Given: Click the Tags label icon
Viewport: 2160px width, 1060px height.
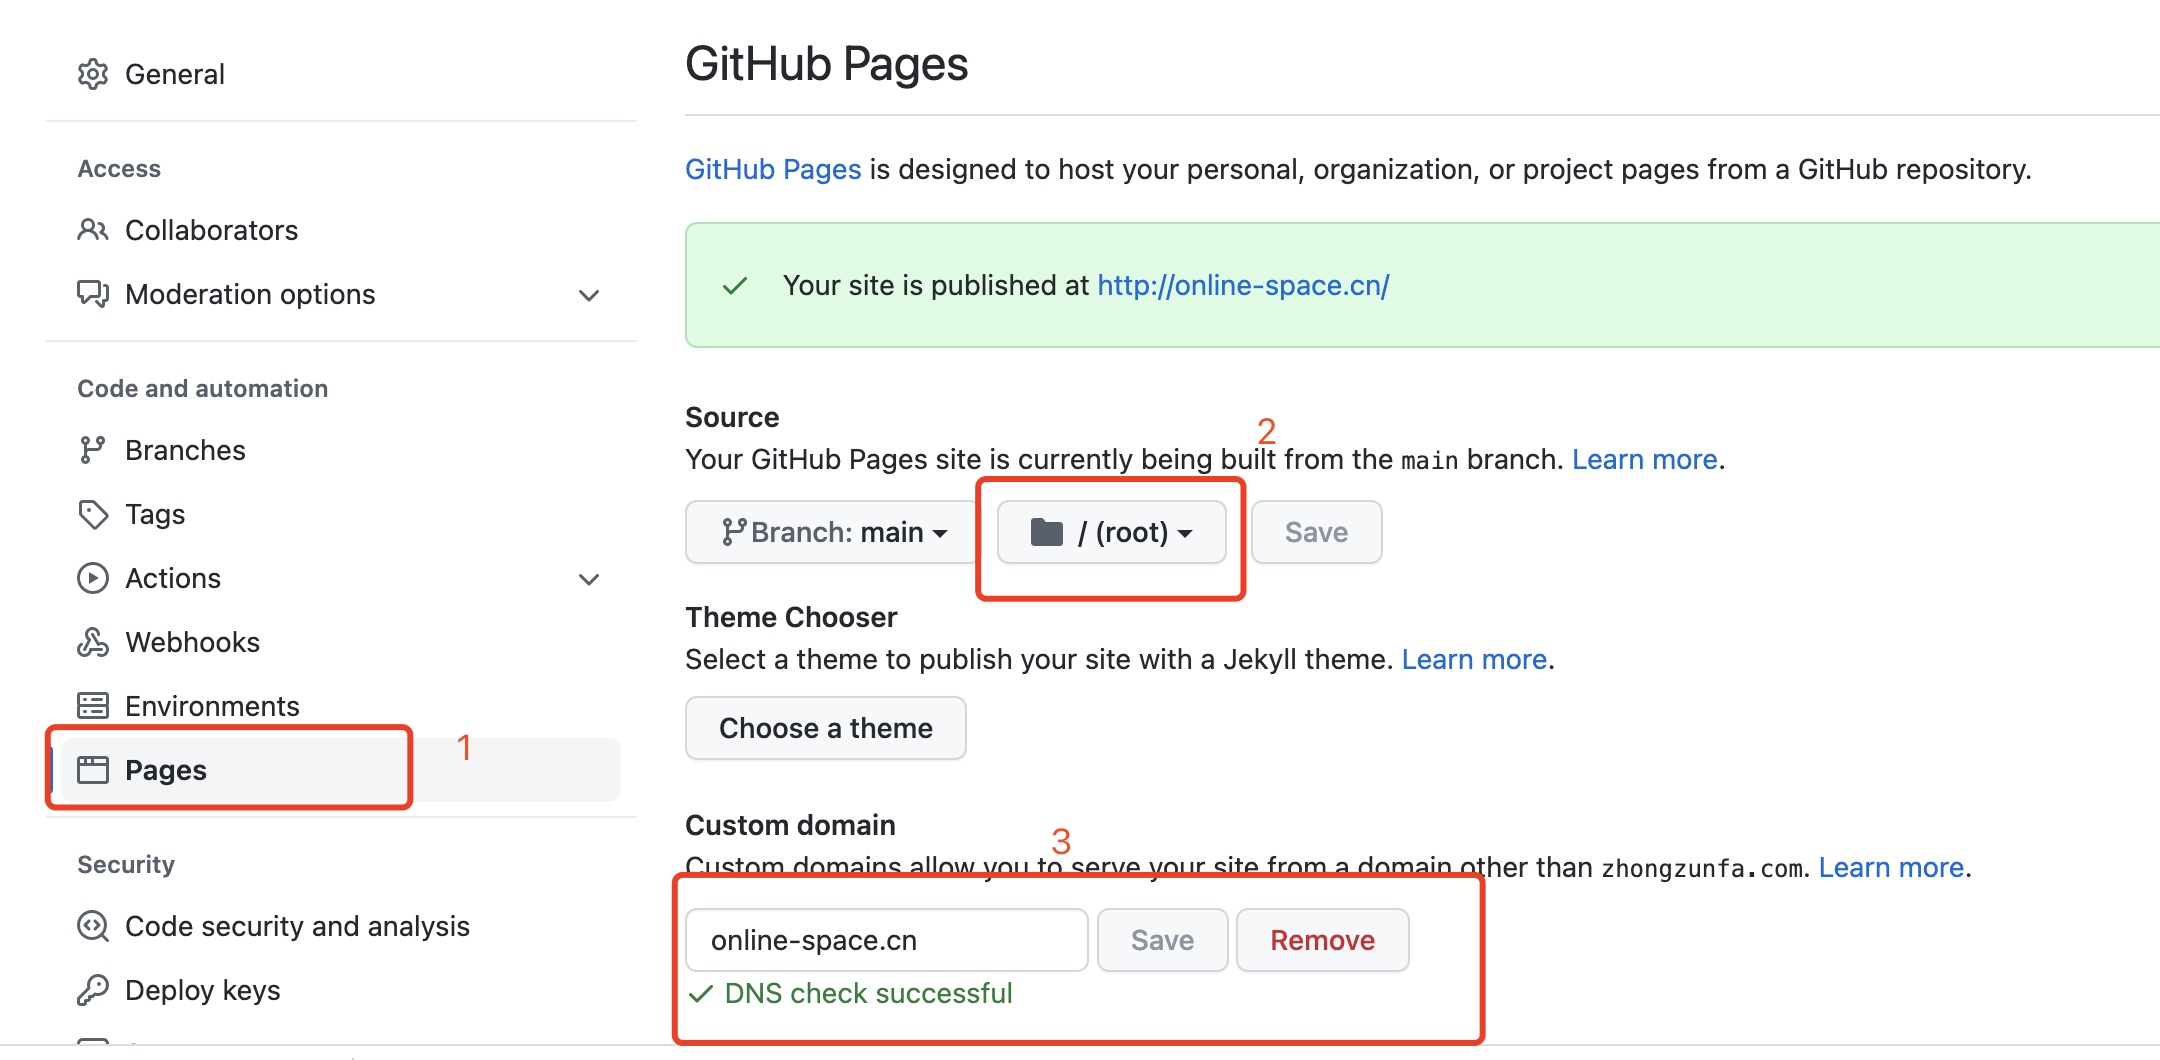Looking at the screenshot, I should click(x=93, y=514).
